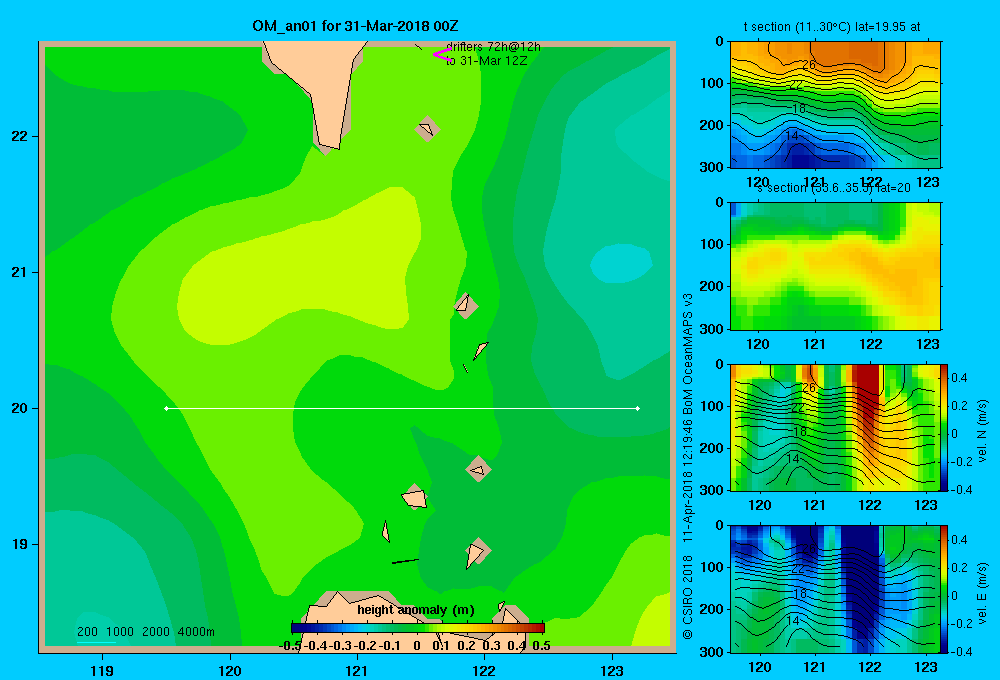
Task: Click the west endpoint of the white transect line
Action: pos(166,408)
